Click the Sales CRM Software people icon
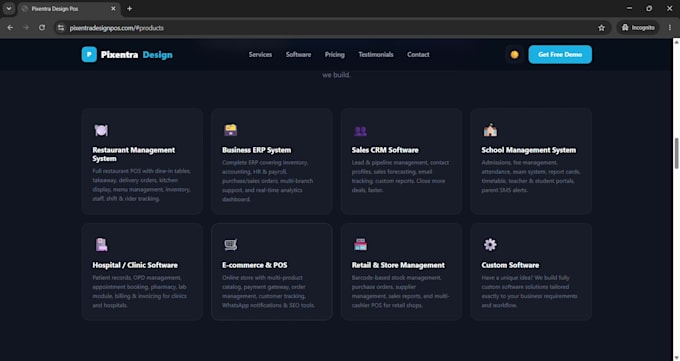Image resolution: width=680 pixels, height=361 pixels. tap(360, 131)
